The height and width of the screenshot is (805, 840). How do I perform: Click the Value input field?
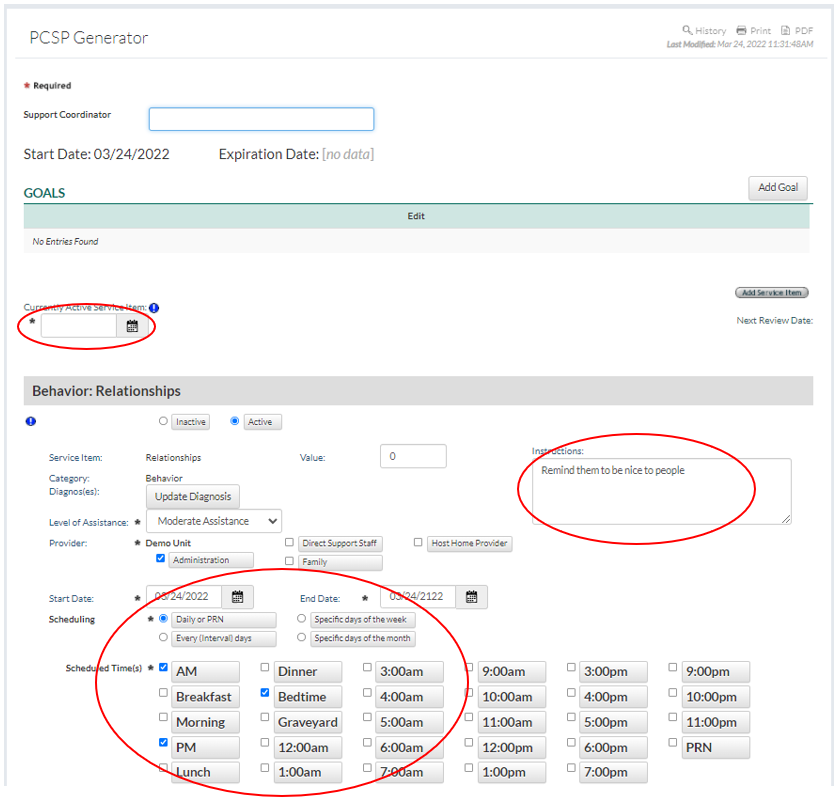click(412, 456)
